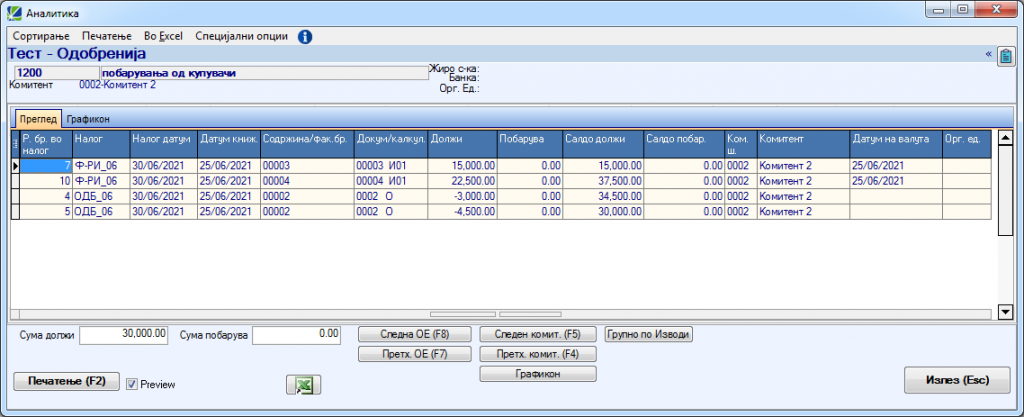This screenshot has height=417, width=1024.
Task: Click the bottom Графикон button
Action: [x=538, y=374]
